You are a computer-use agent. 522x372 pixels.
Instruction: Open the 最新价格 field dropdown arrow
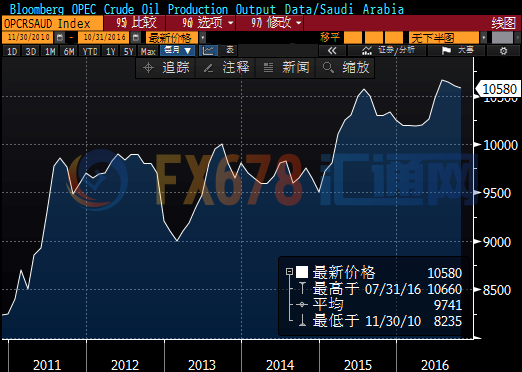click(202, 38)
